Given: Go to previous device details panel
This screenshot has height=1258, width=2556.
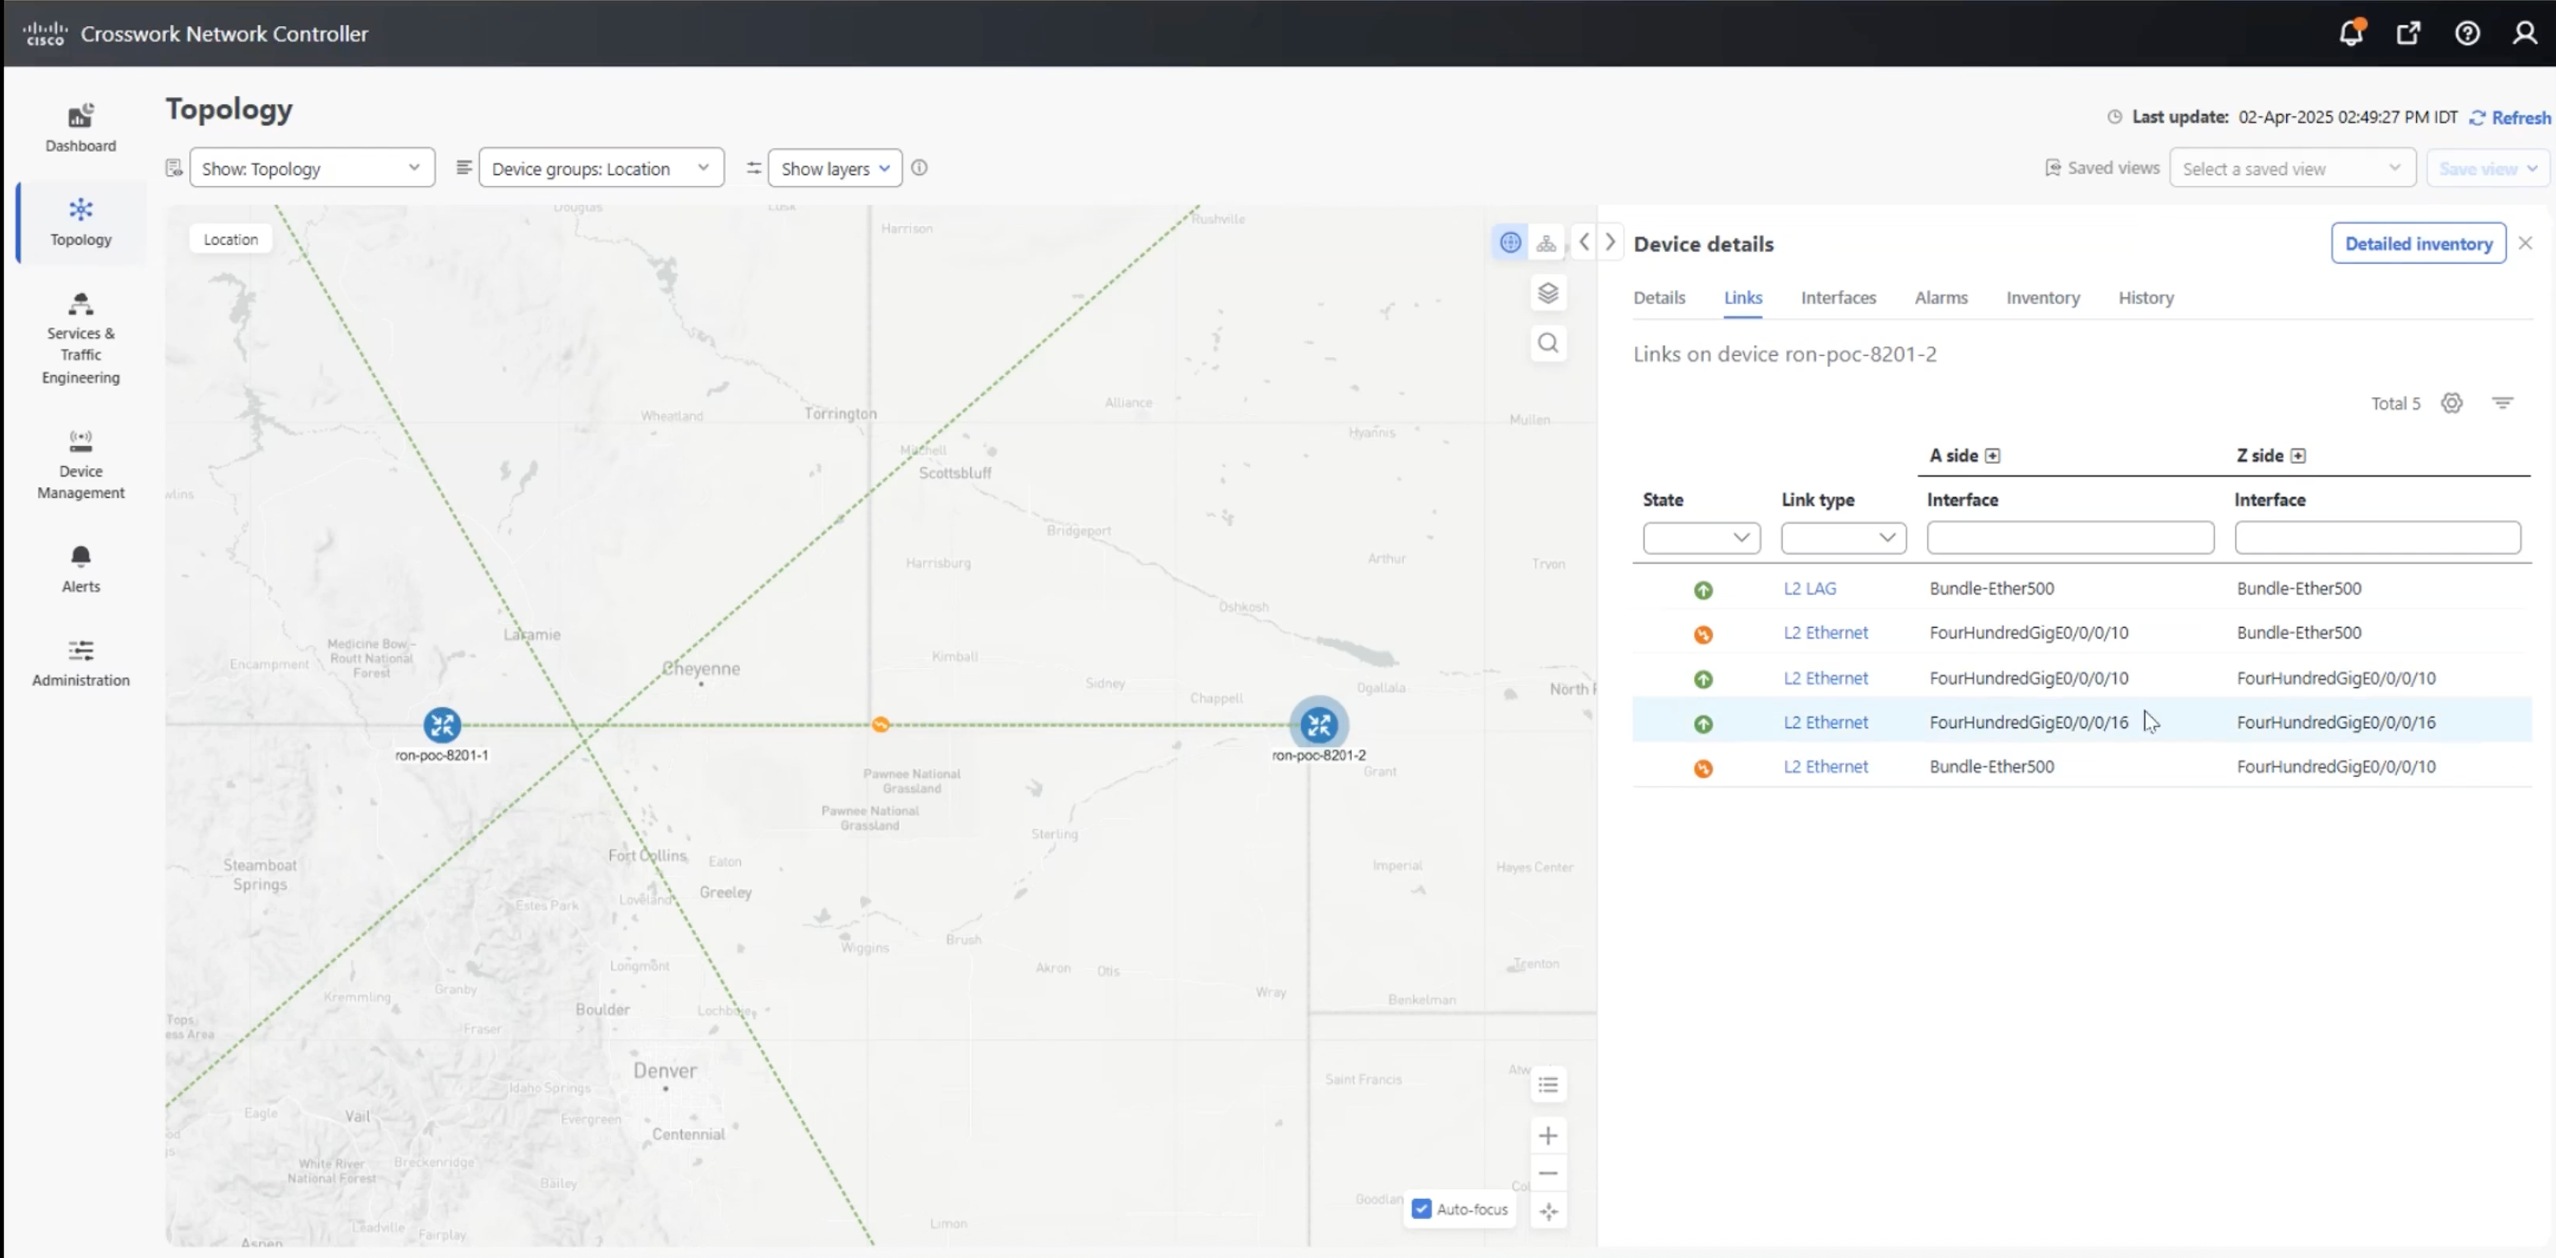Looking at the screenshot, I should 1584,242.
